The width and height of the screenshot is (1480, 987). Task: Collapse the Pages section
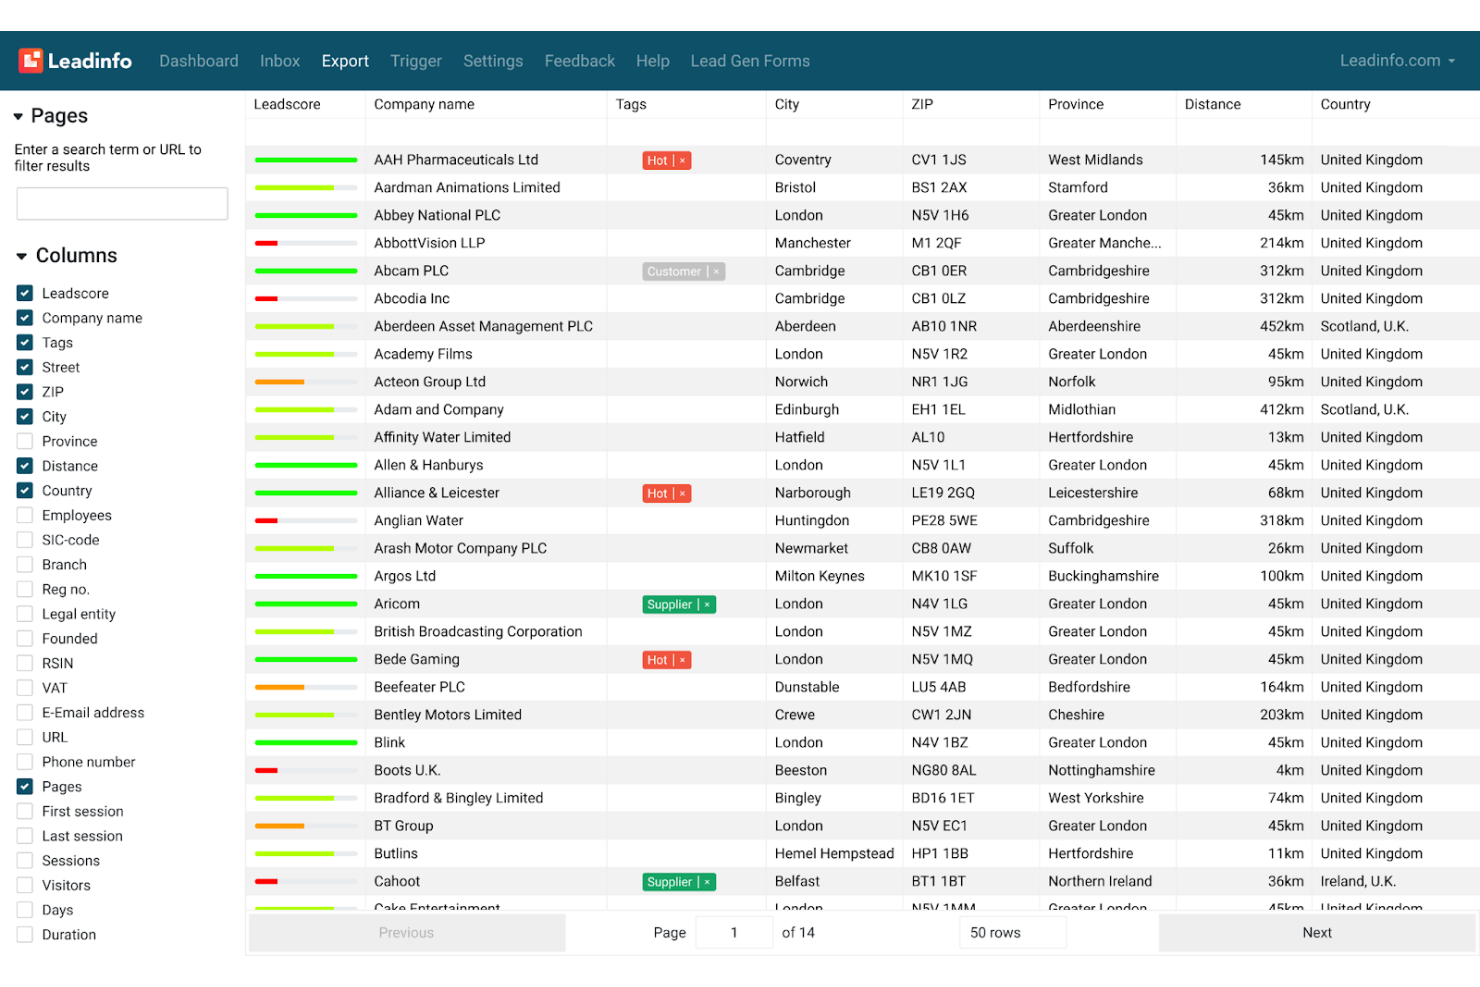[18, 117]
